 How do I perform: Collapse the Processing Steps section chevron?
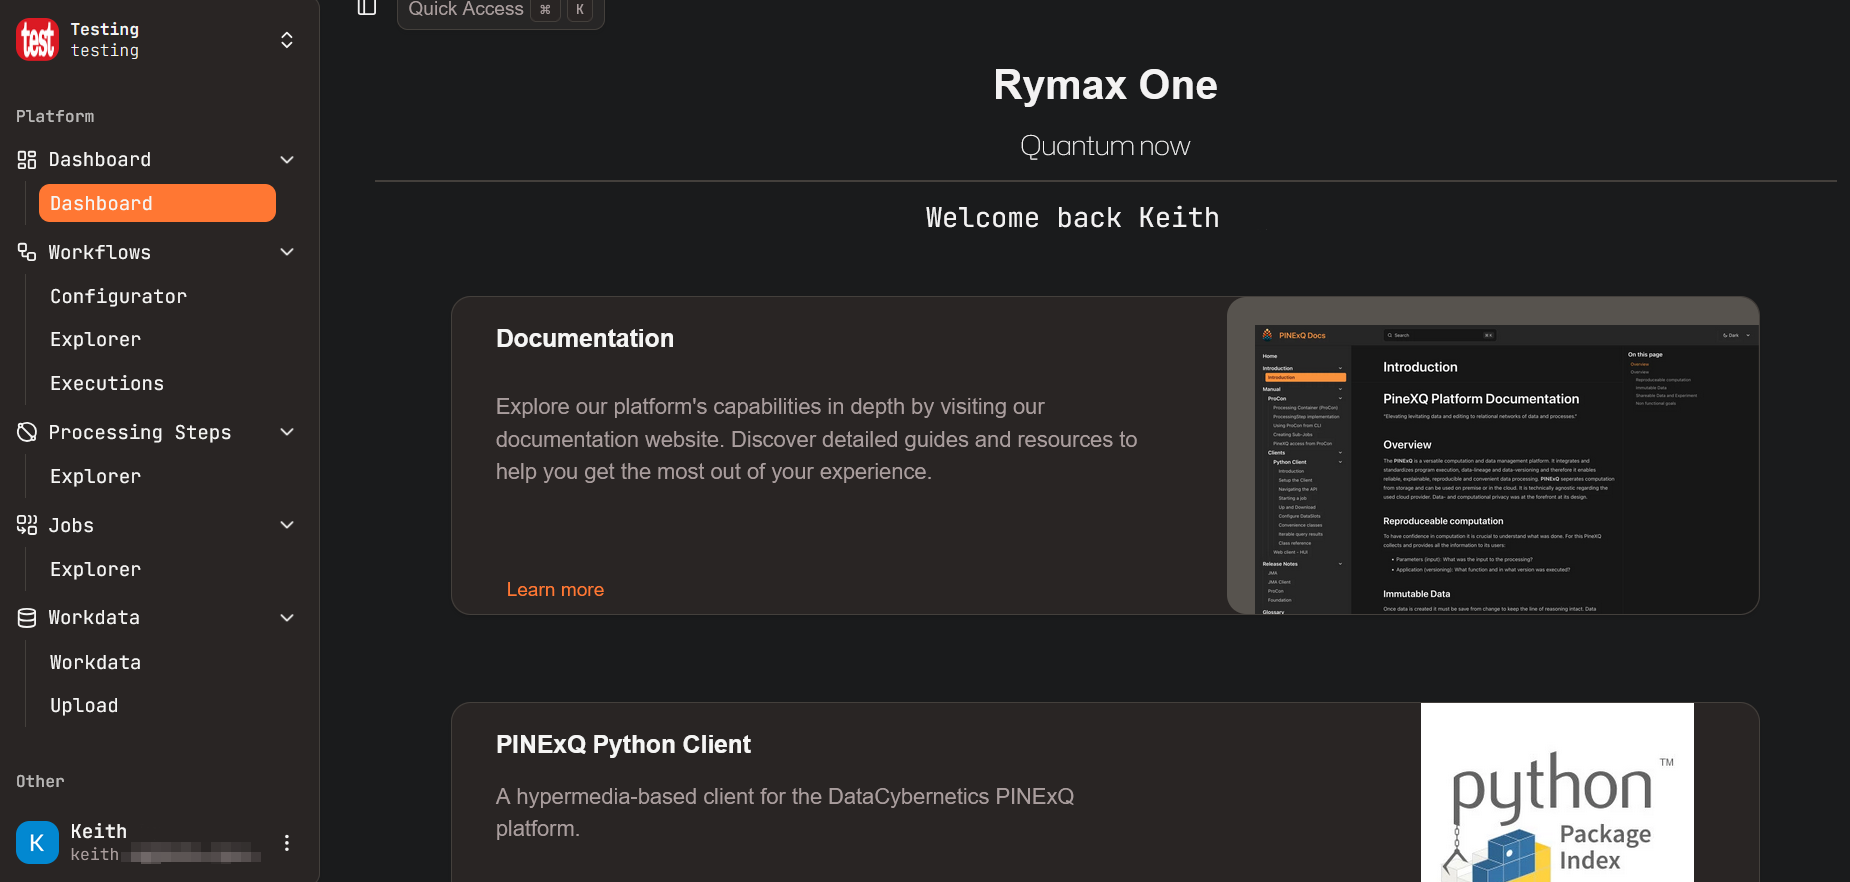(287, 432)
